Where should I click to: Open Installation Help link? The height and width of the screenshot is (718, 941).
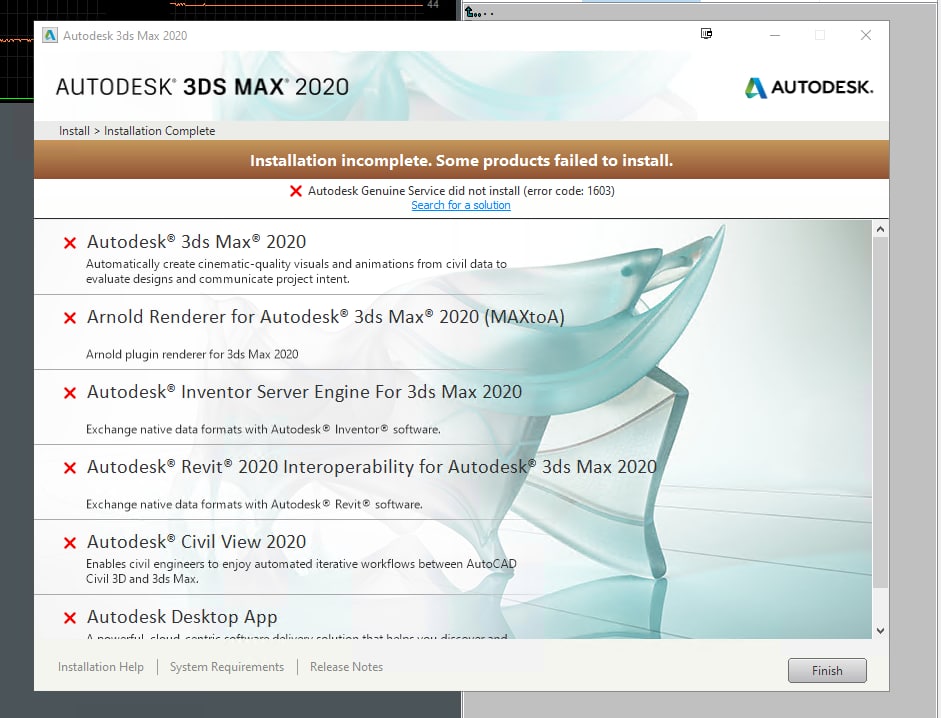pos(101,667)
